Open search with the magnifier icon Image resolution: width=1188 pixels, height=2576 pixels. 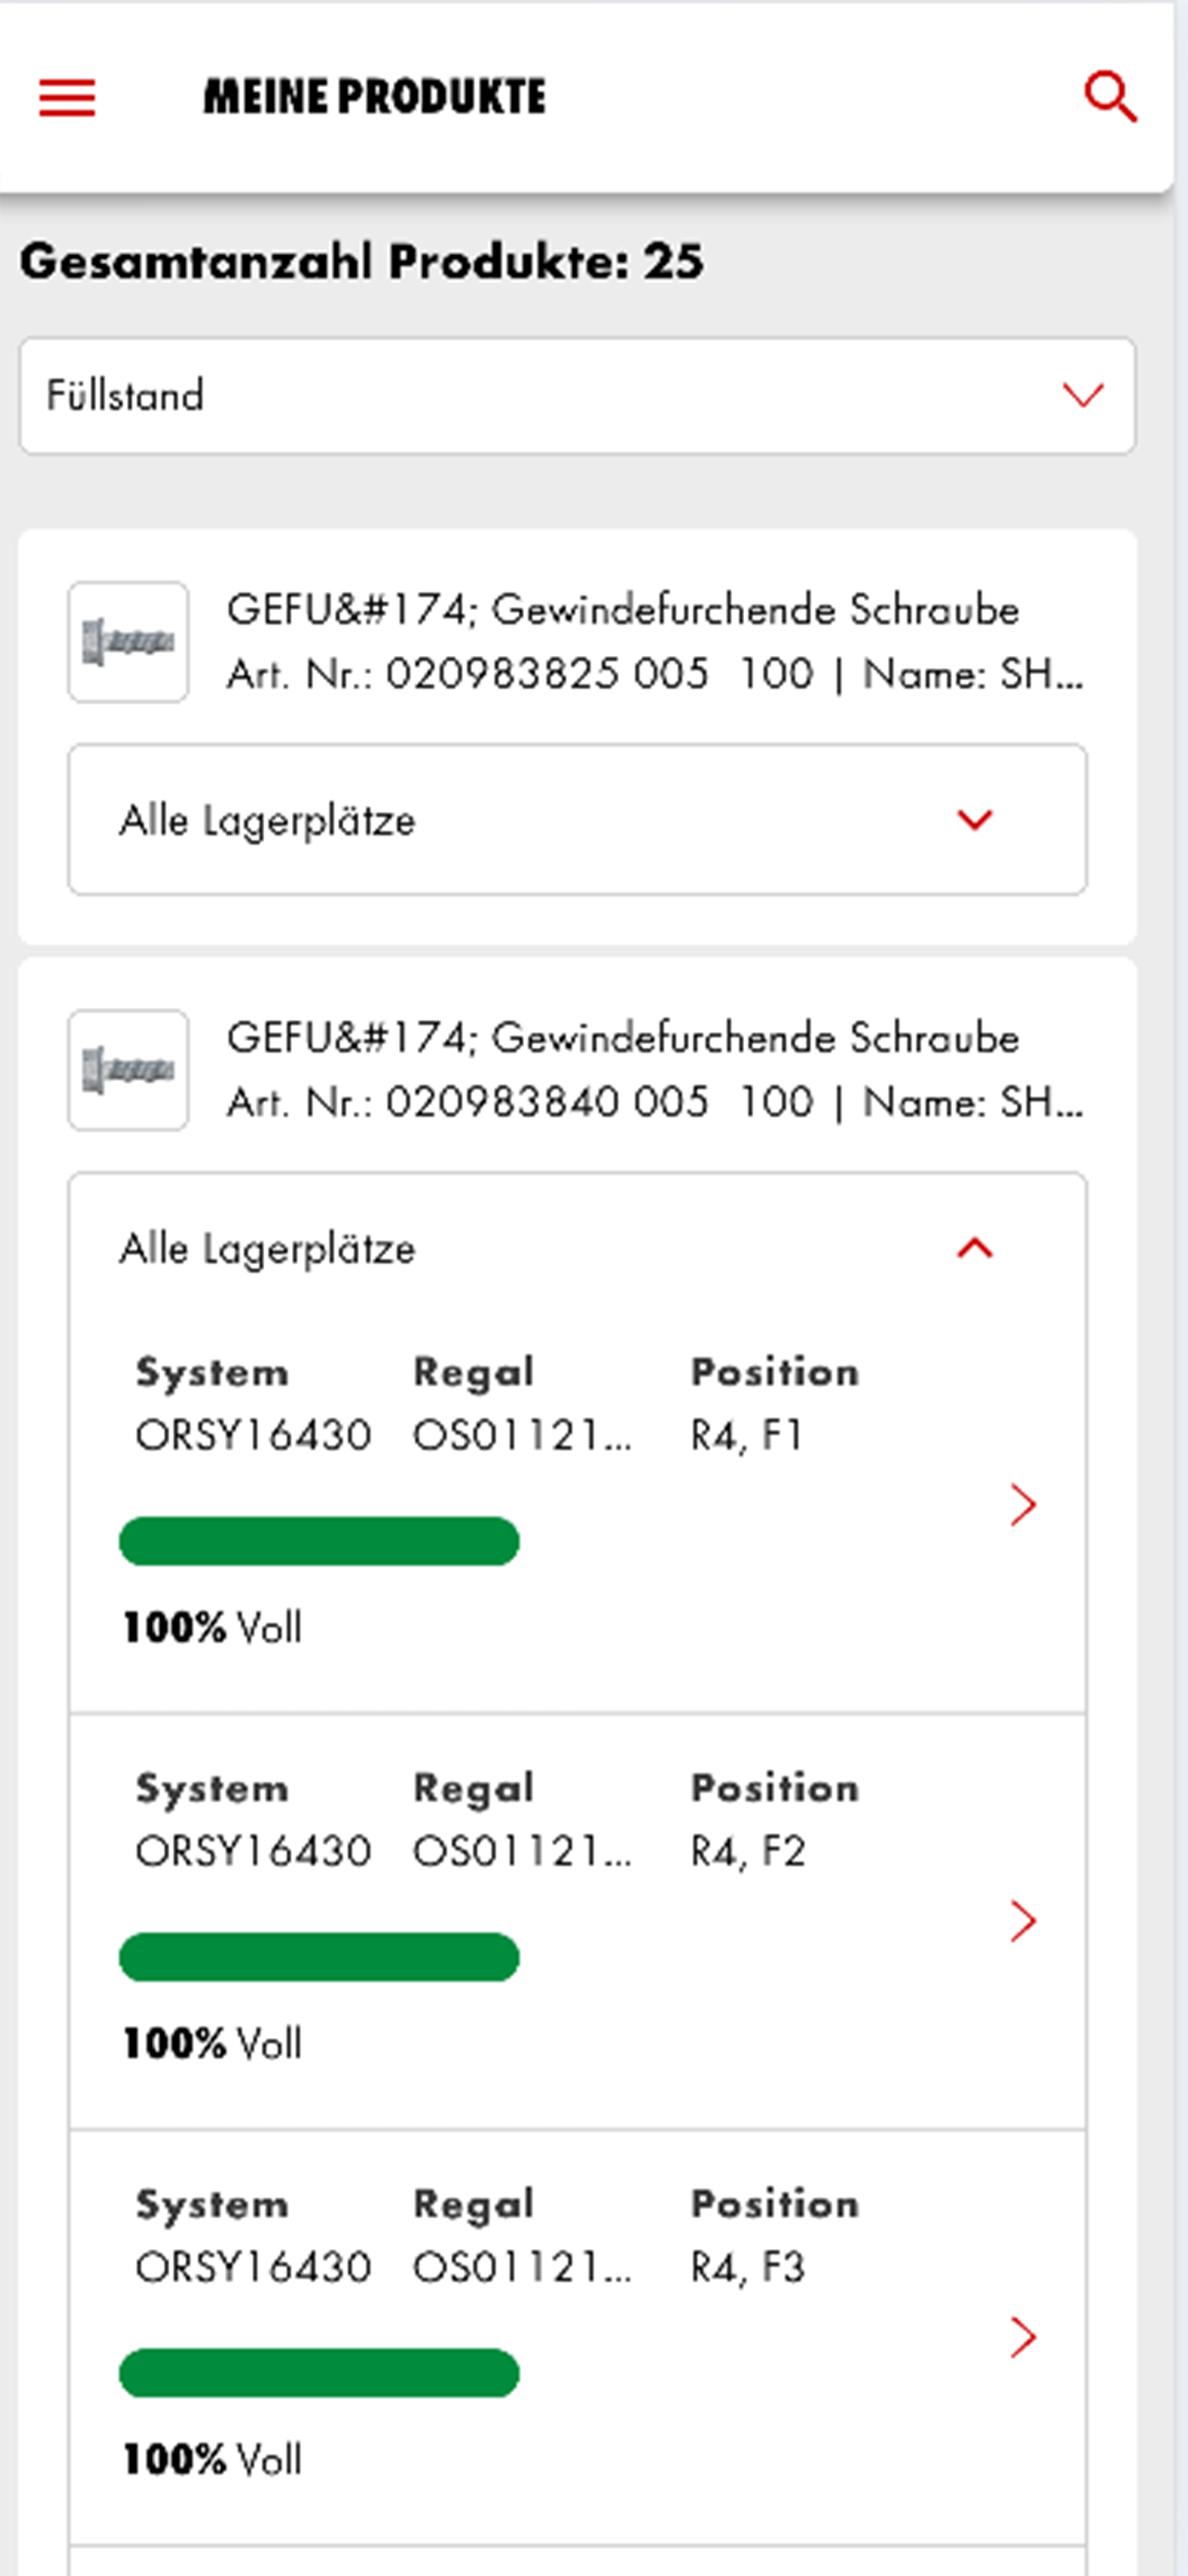coord(1110,97)
